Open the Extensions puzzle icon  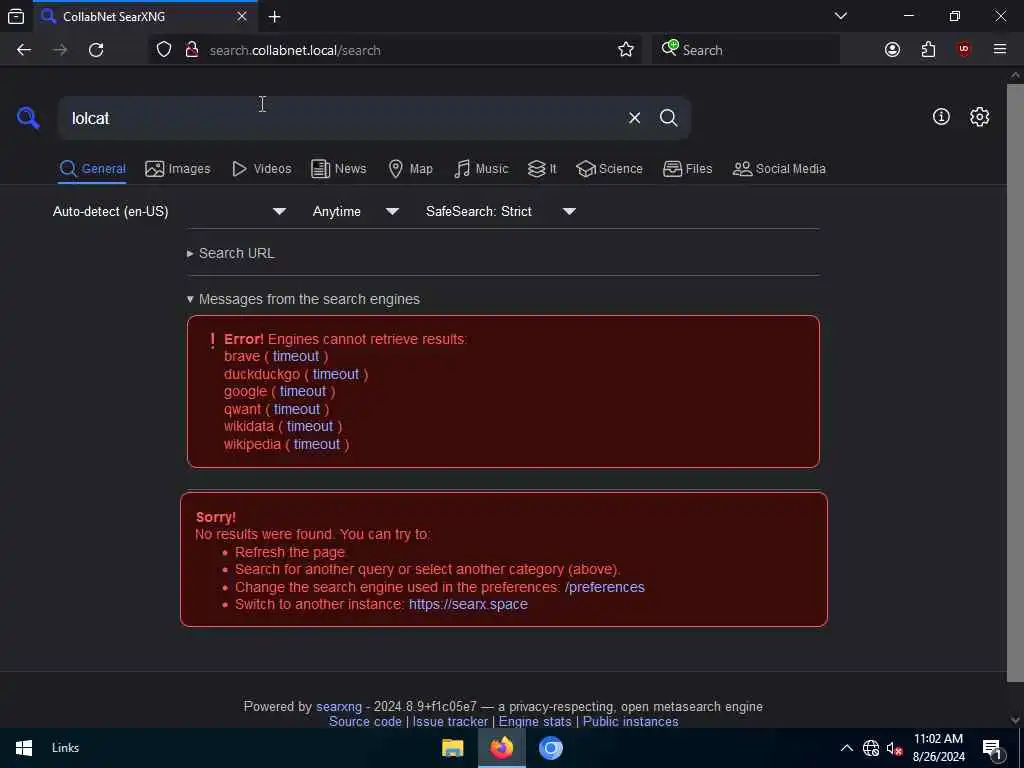click(928, 50)
